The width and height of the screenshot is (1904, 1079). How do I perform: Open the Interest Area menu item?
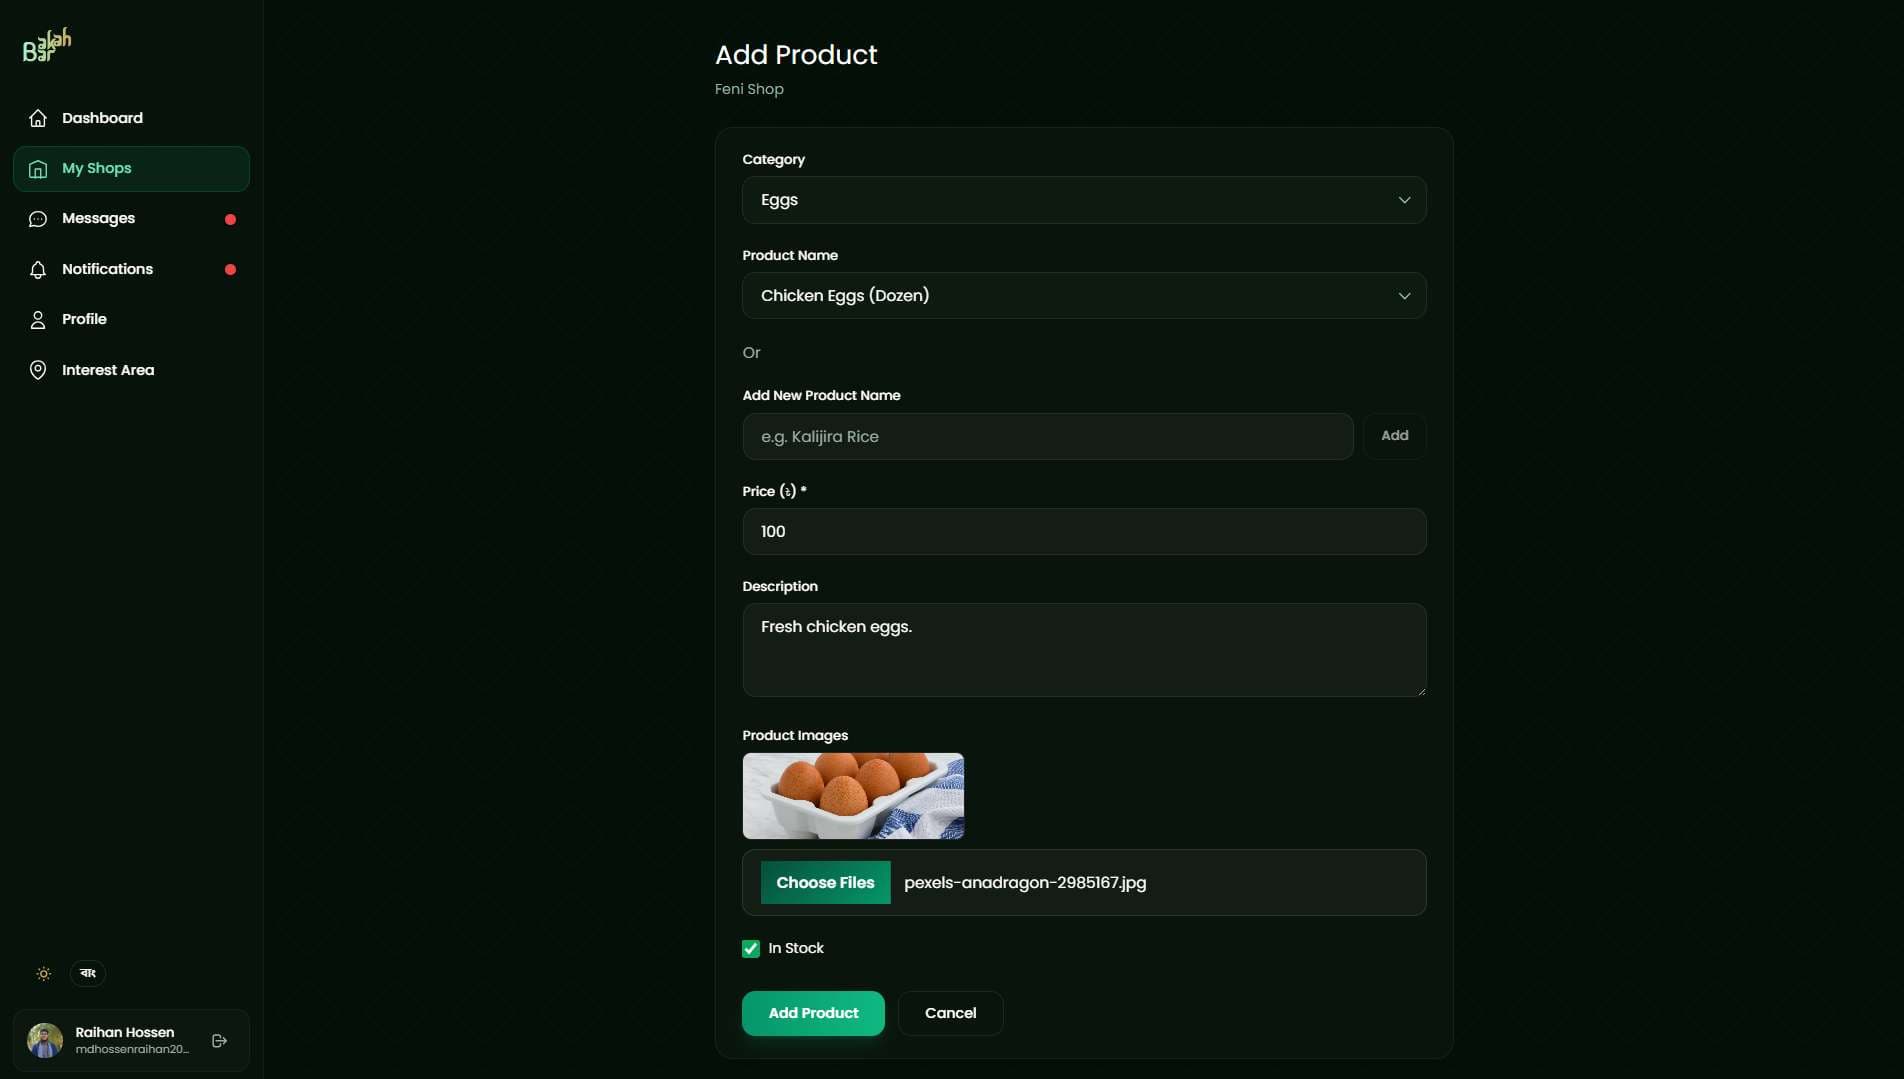[x=108, y=370]
